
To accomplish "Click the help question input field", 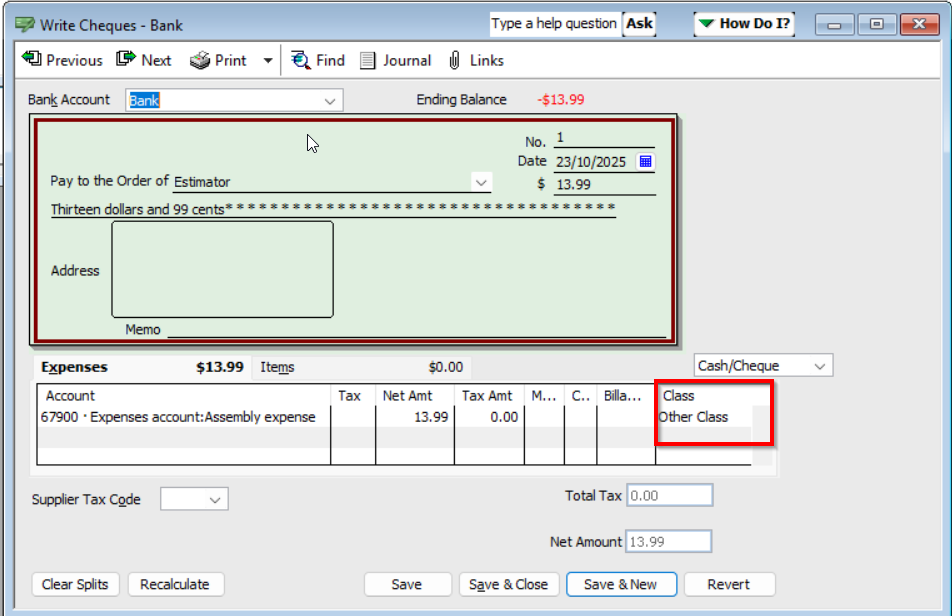I will [554, 24].
